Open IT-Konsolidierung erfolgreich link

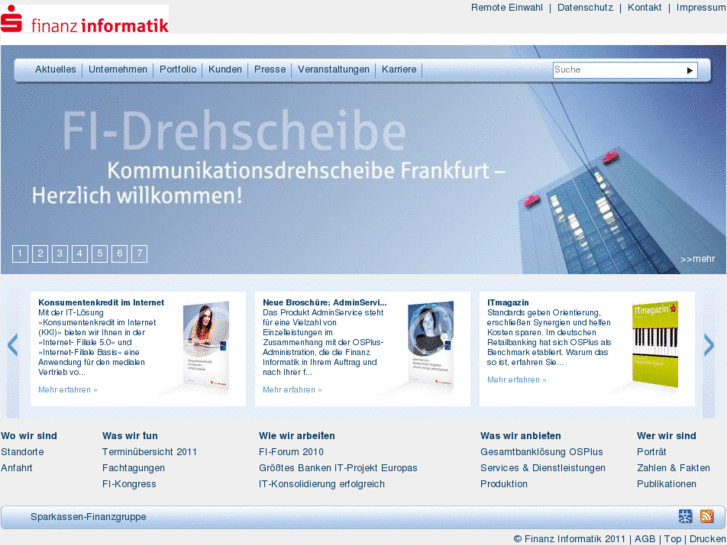tap(322, 484)
